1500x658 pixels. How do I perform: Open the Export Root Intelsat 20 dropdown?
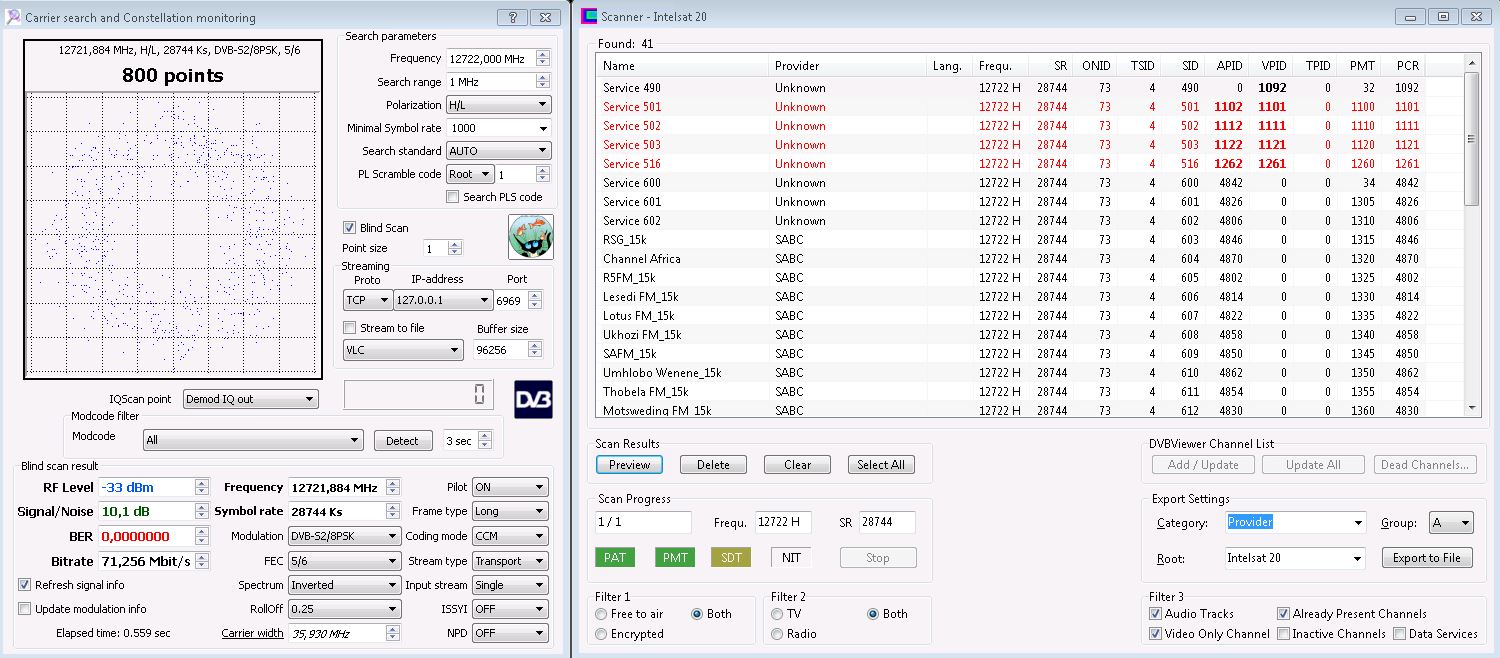pos(1296,558)
